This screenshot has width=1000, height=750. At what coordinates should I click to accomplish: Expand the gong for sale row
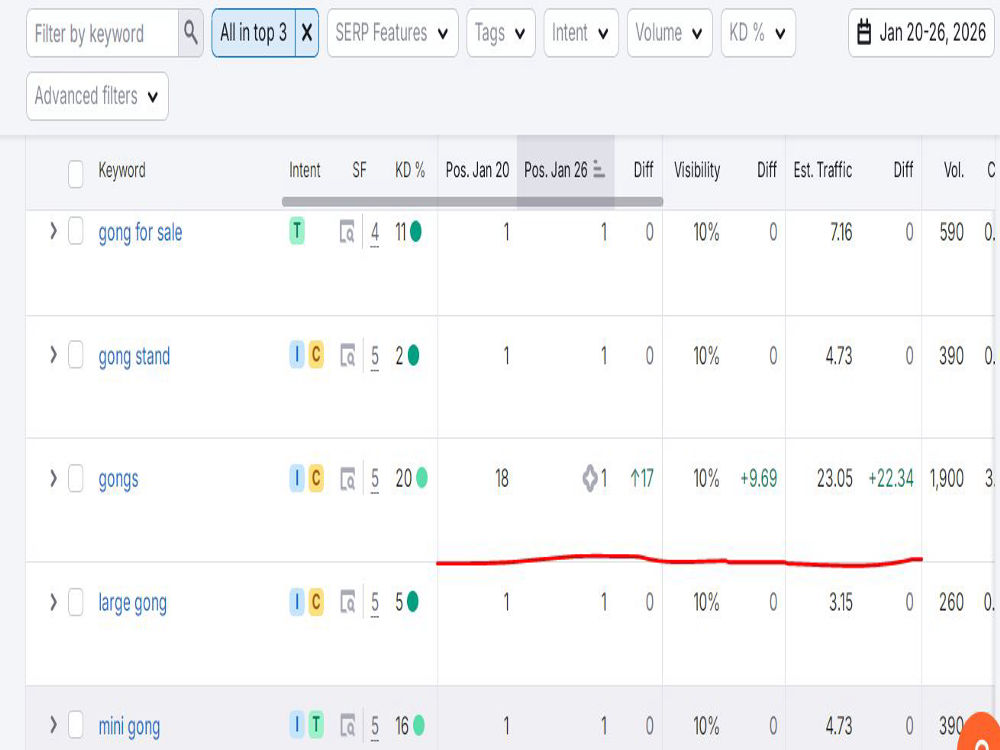tap(54, 231)
